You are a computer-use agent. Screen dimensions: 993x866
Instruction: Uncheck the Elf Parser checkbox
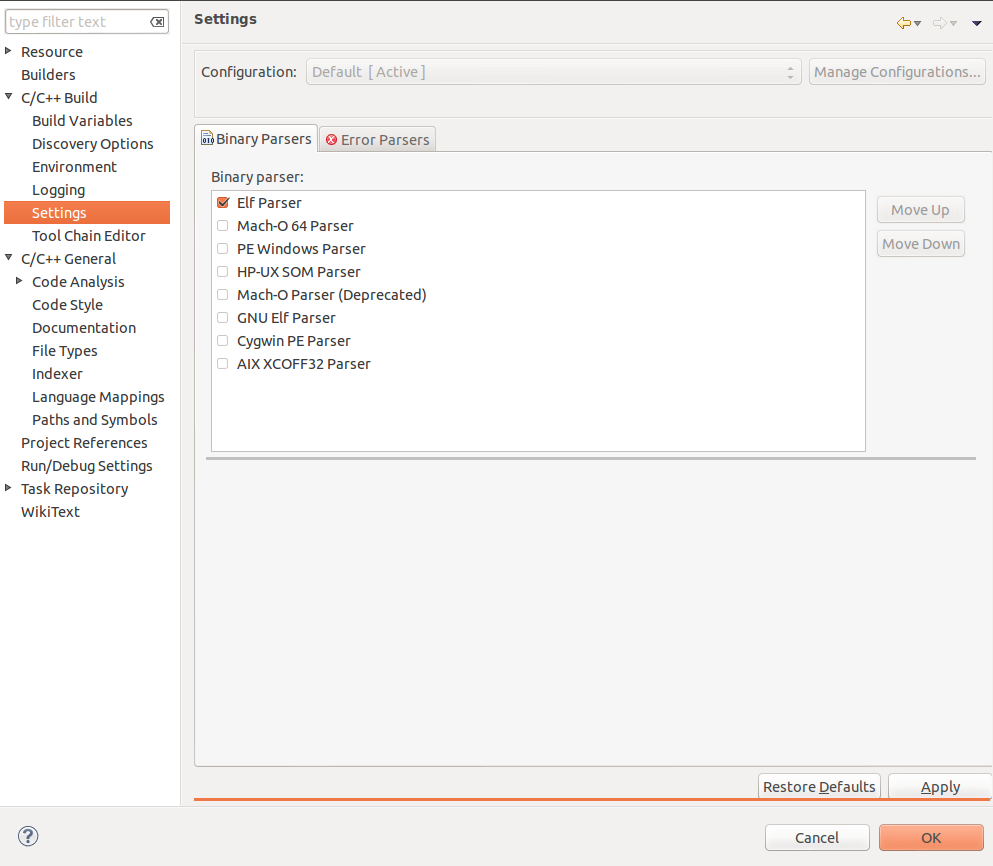[x=222, y=203]
